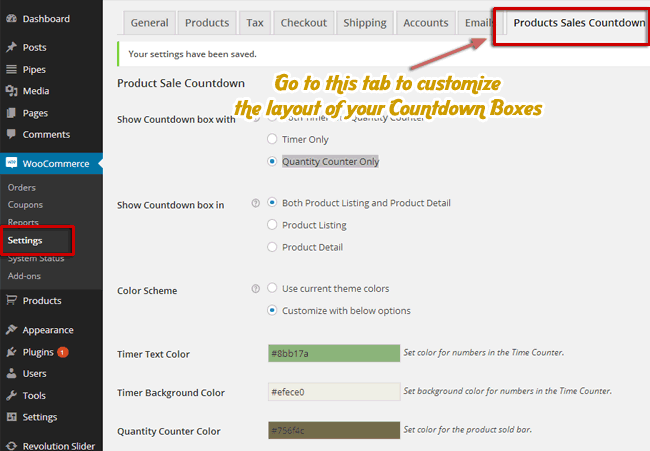
Task: Open WooCommerce Add-ons submenu item
Action: [24, 276]
